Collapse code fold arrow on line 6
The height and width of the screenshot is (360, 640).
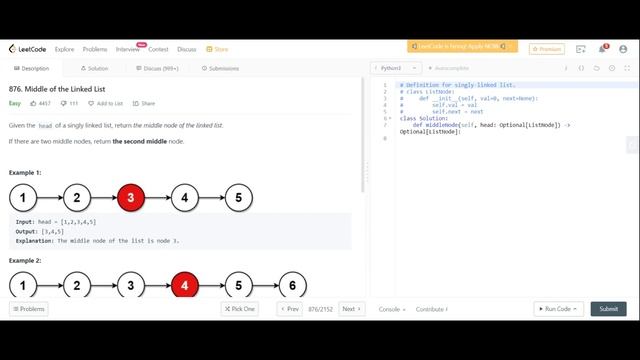(390, 118)
